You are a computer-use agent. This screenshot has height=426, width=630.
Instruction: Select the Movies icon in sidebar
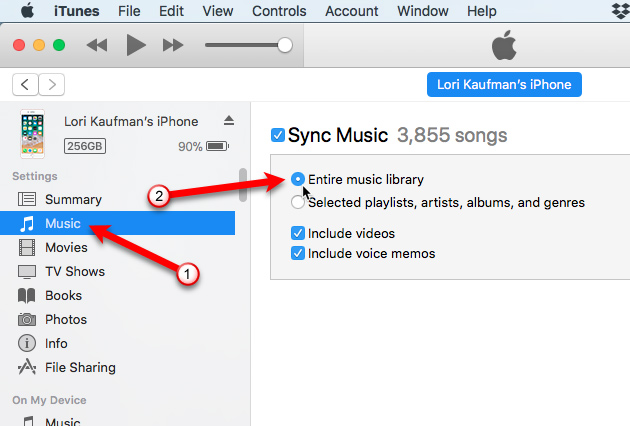tap(28, 247)
